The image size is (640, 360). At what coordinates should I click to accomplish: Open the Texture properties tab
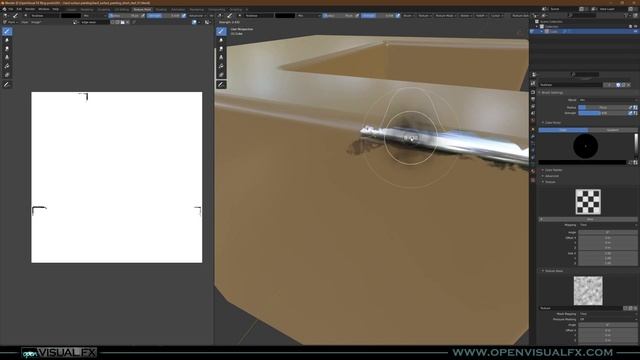[x=533, y=180]
